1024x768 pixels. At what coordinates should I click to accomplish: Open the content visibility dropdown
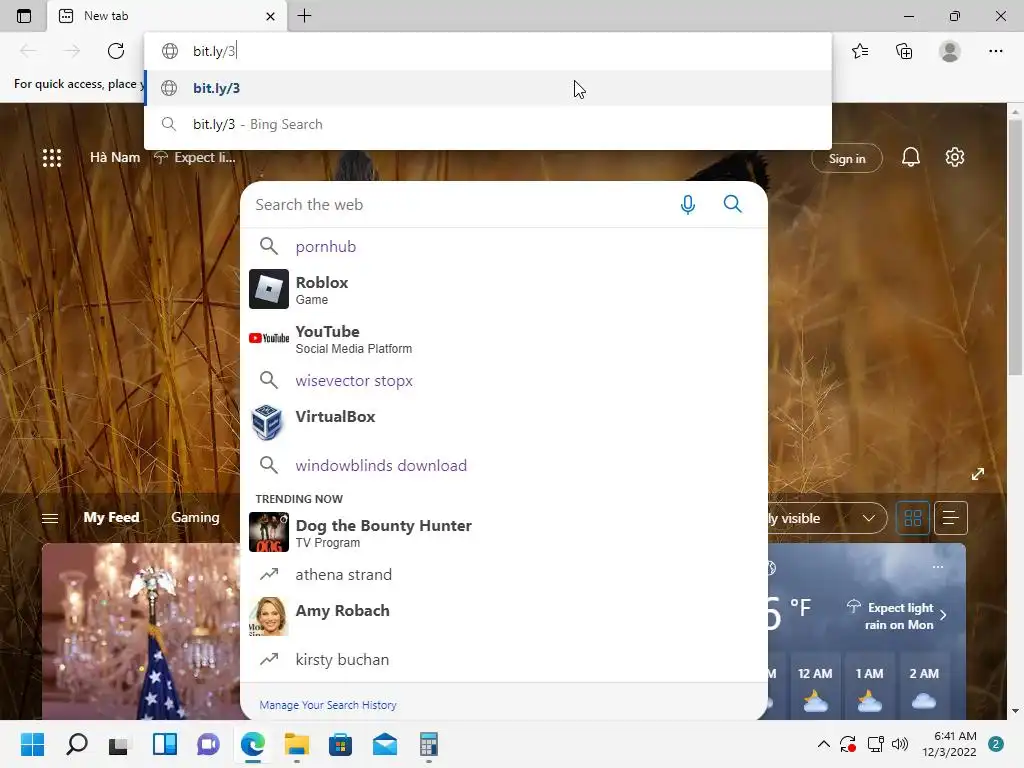[x=826, y=519]
